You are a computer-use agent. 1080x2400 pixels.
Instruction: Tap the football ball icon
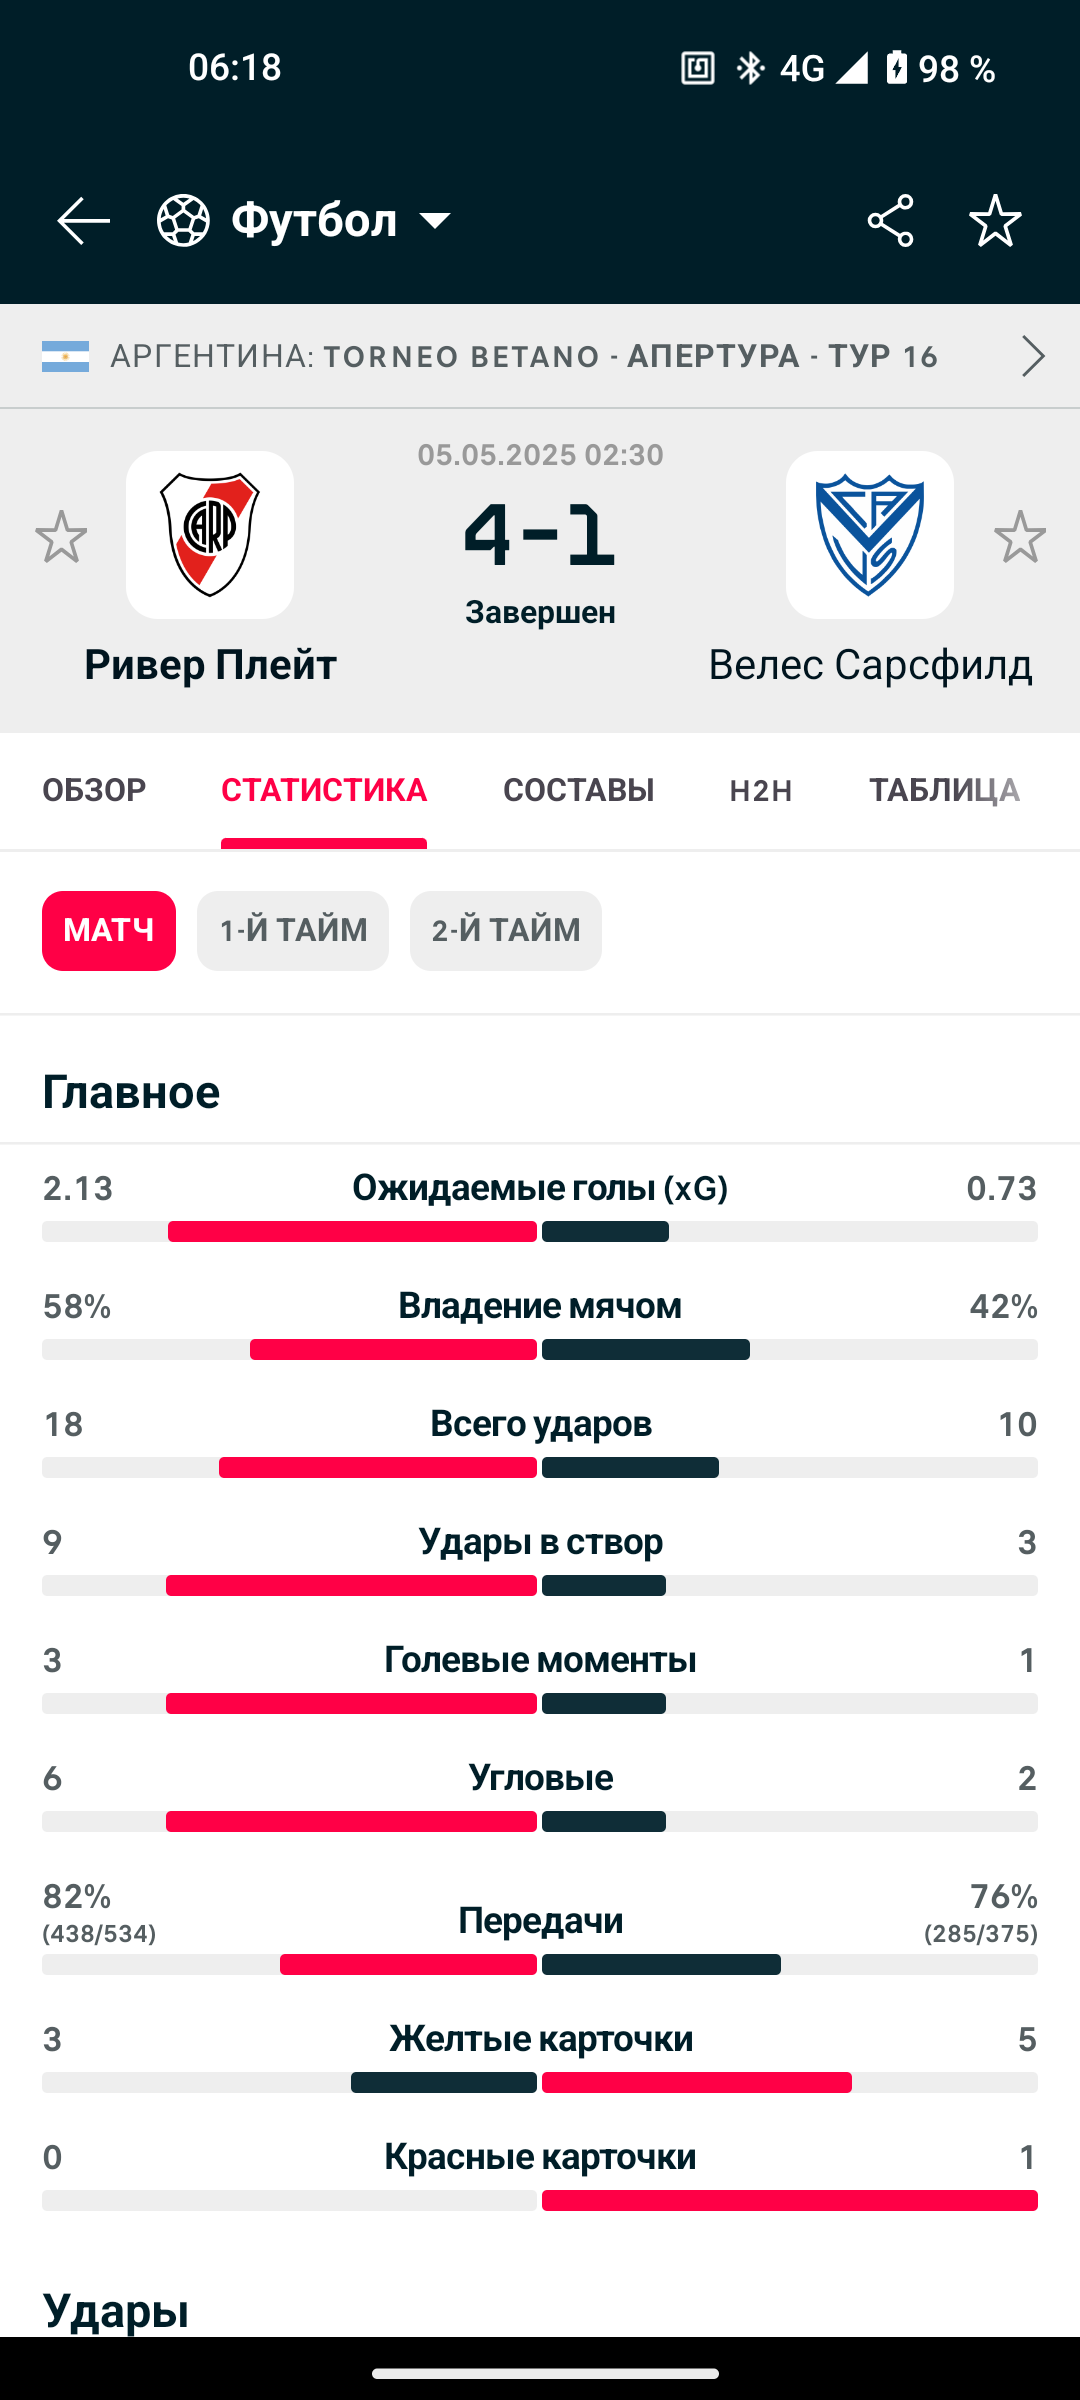[x=183, y=220]
